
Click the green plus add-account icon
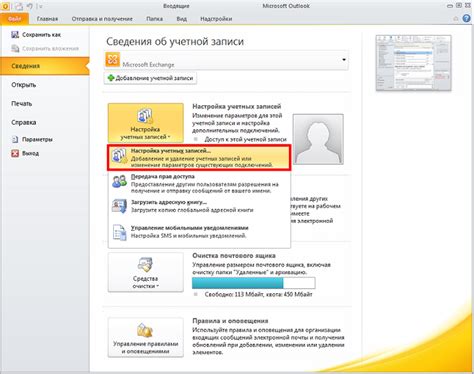pos(111,78)
